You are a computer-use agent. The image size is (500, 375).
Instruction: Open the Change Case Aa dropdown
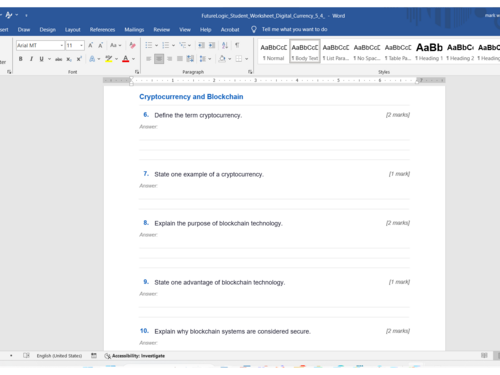click(x=116, y=45)
